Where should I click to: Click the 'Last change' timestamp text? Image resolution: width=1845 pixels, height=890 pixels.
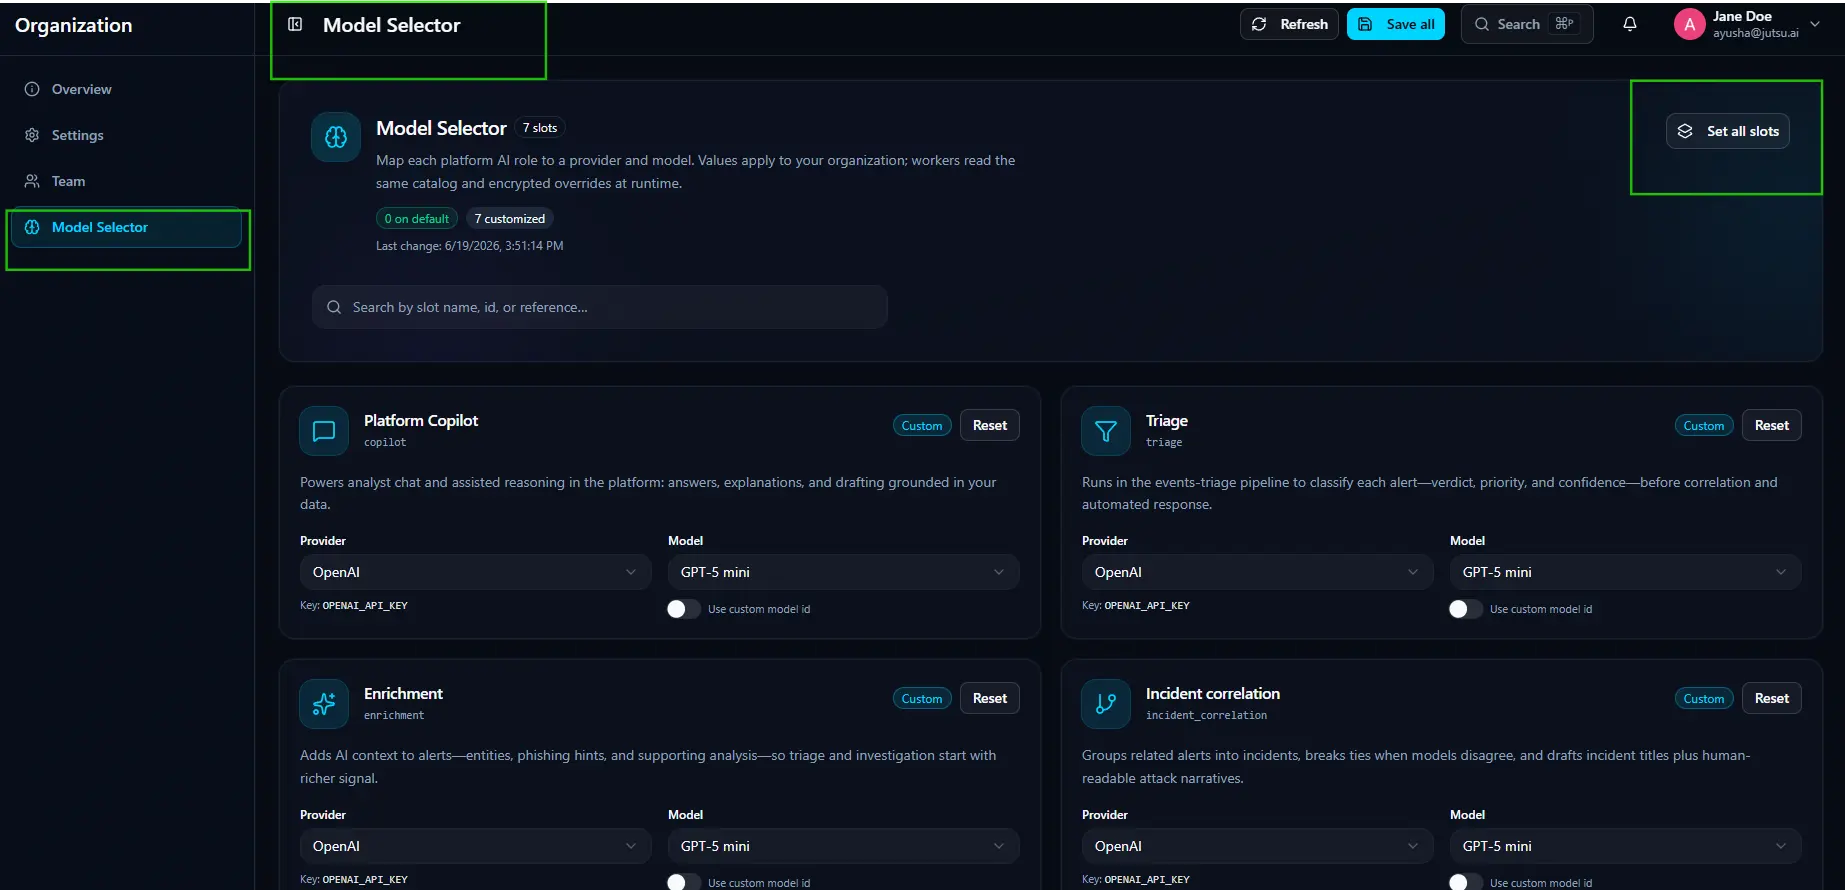[x=470, y=246]
